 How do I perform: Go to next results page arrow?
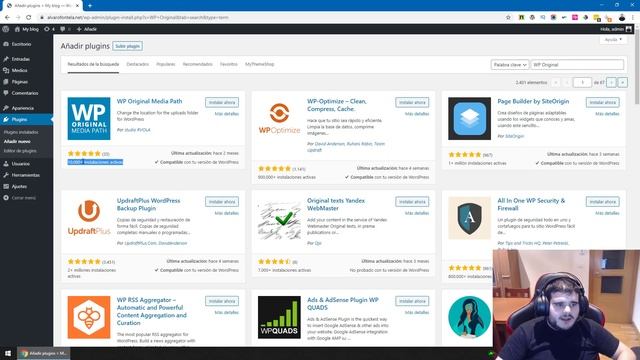611,82
